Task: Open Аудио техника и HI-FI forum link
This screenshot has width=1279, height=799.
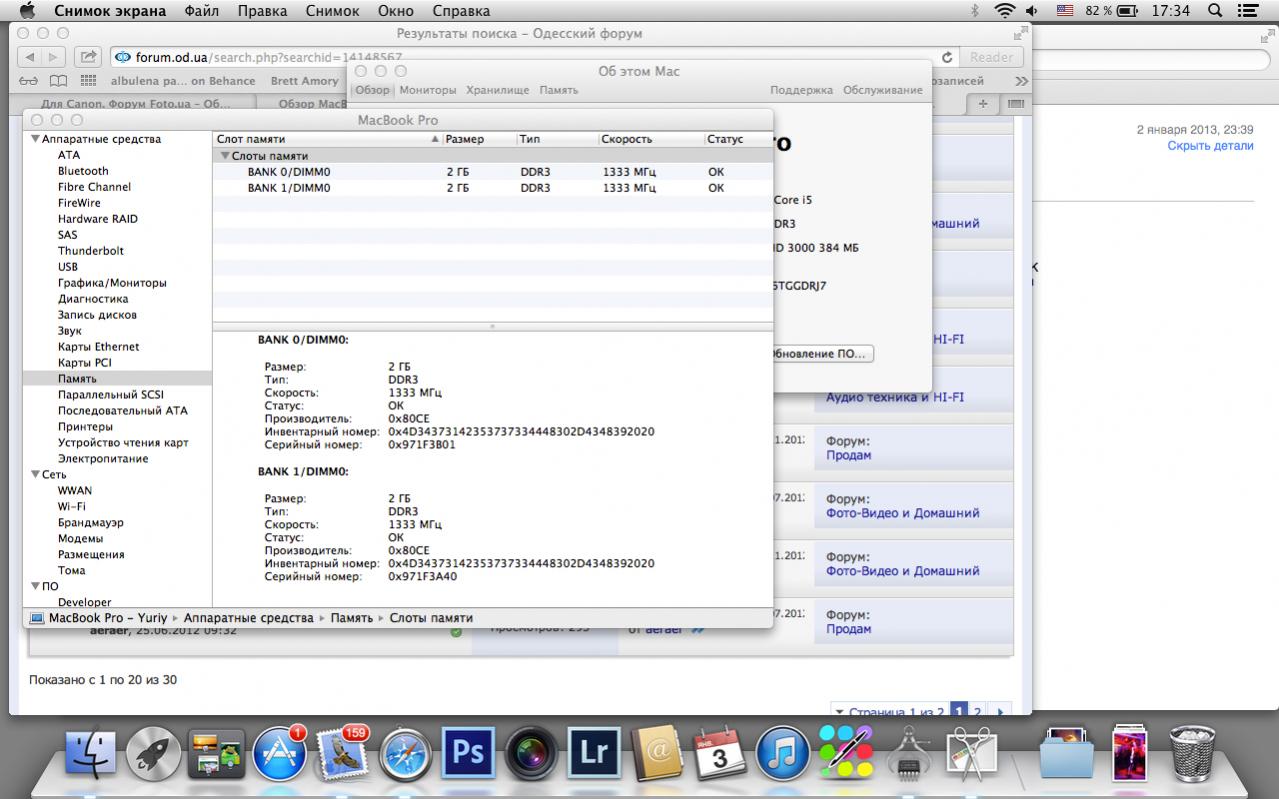Action: (x=895, y=397)
